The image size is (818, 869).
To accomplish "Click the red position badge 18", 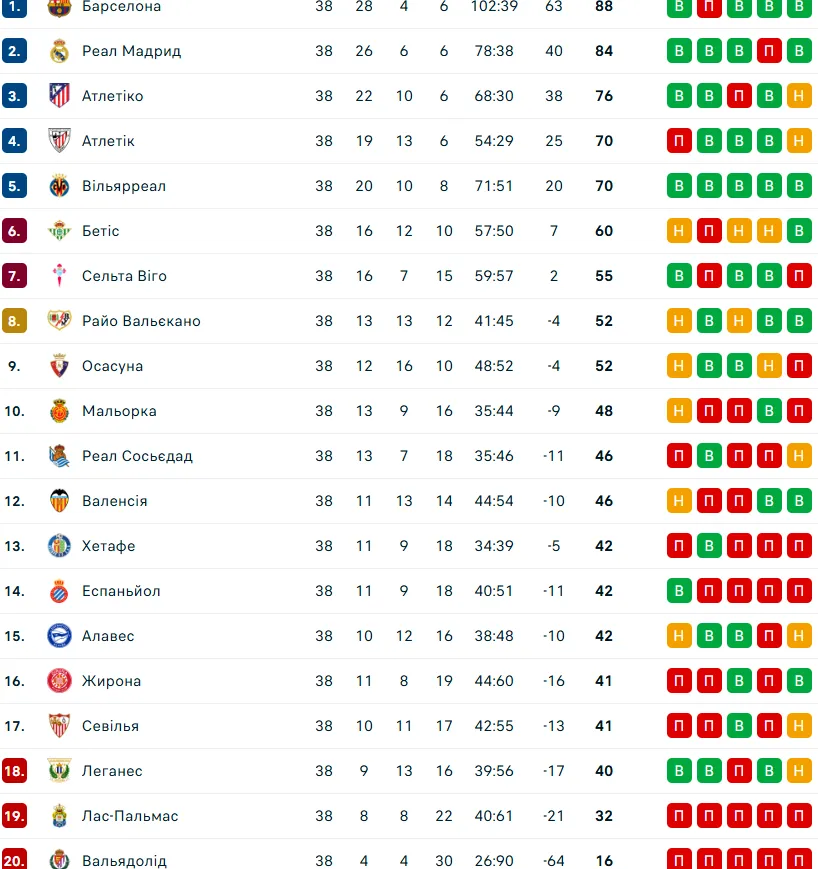I will pos(14,771).
